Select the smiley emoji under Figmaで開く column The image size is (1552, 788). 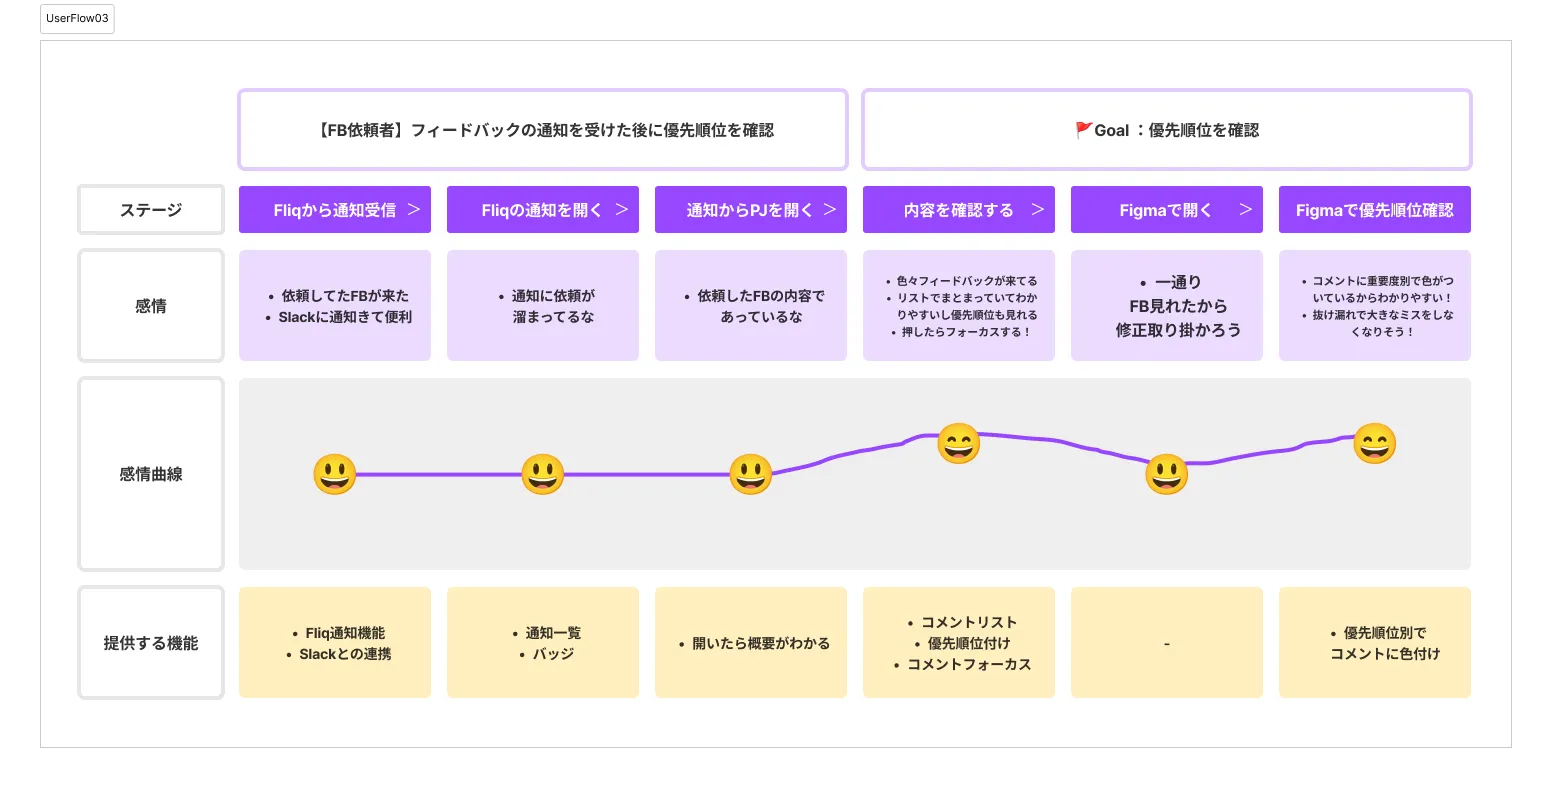click(1167, 474)
